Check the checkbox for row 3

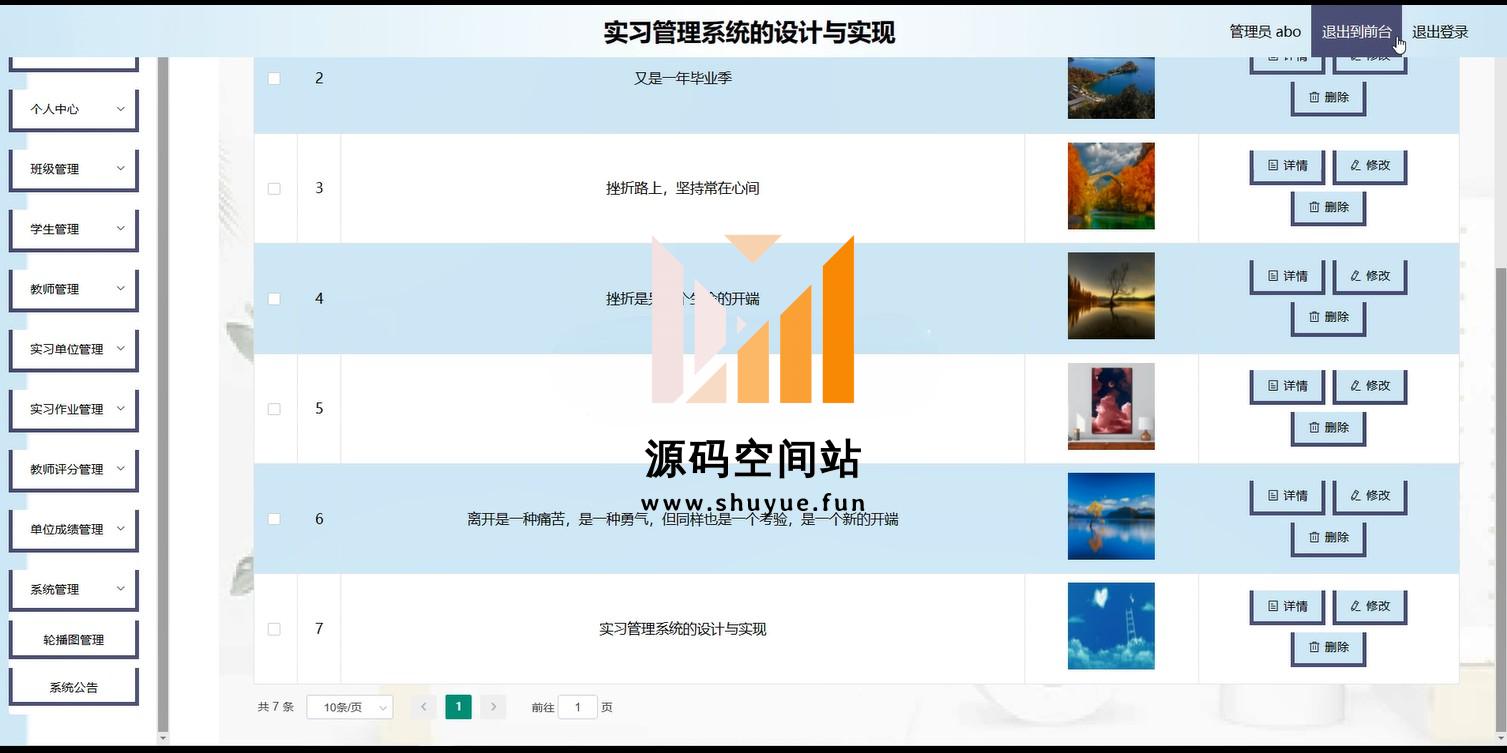click(274, 189)
